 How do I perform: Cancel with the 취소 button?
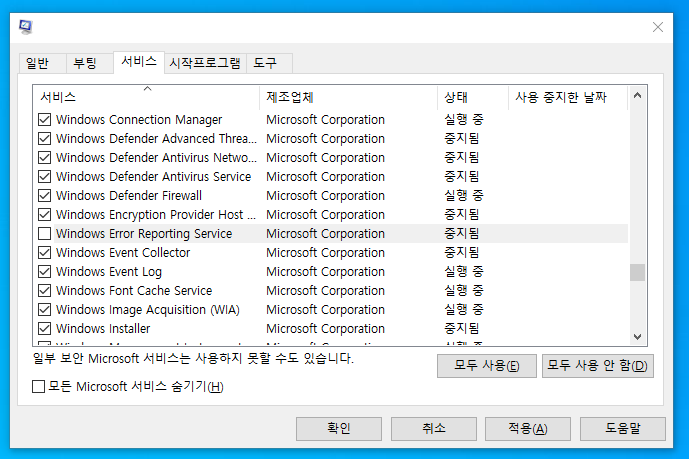[x=434, y=429]
